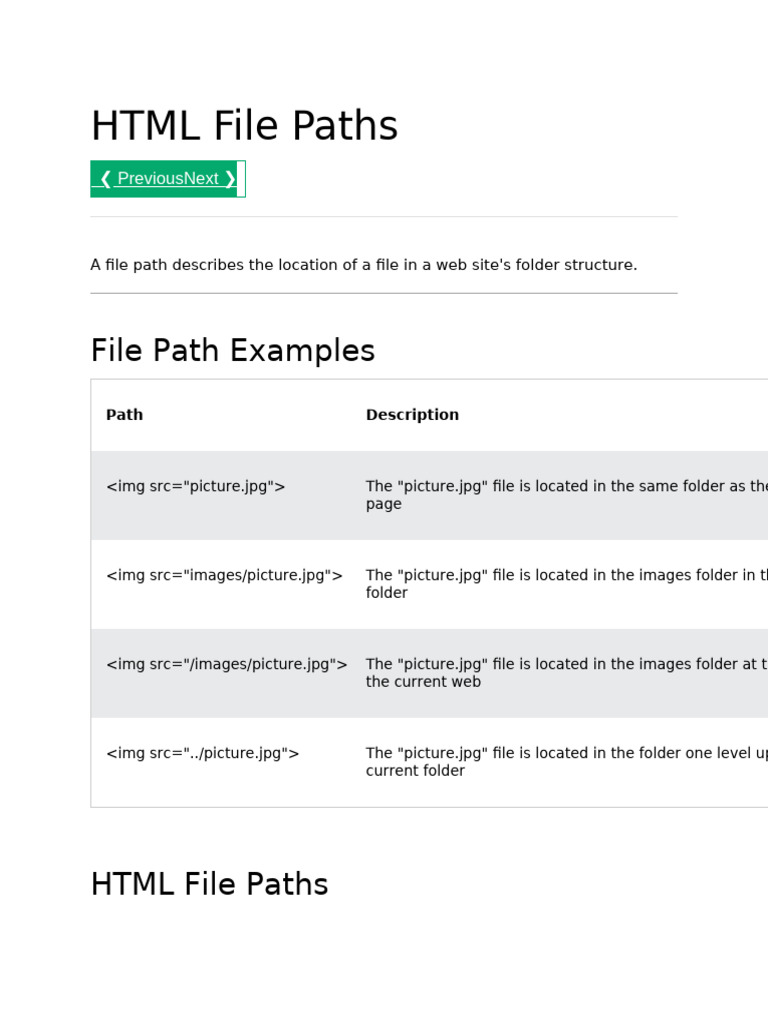Click the top HTML File Paths title

click(244, 127)
